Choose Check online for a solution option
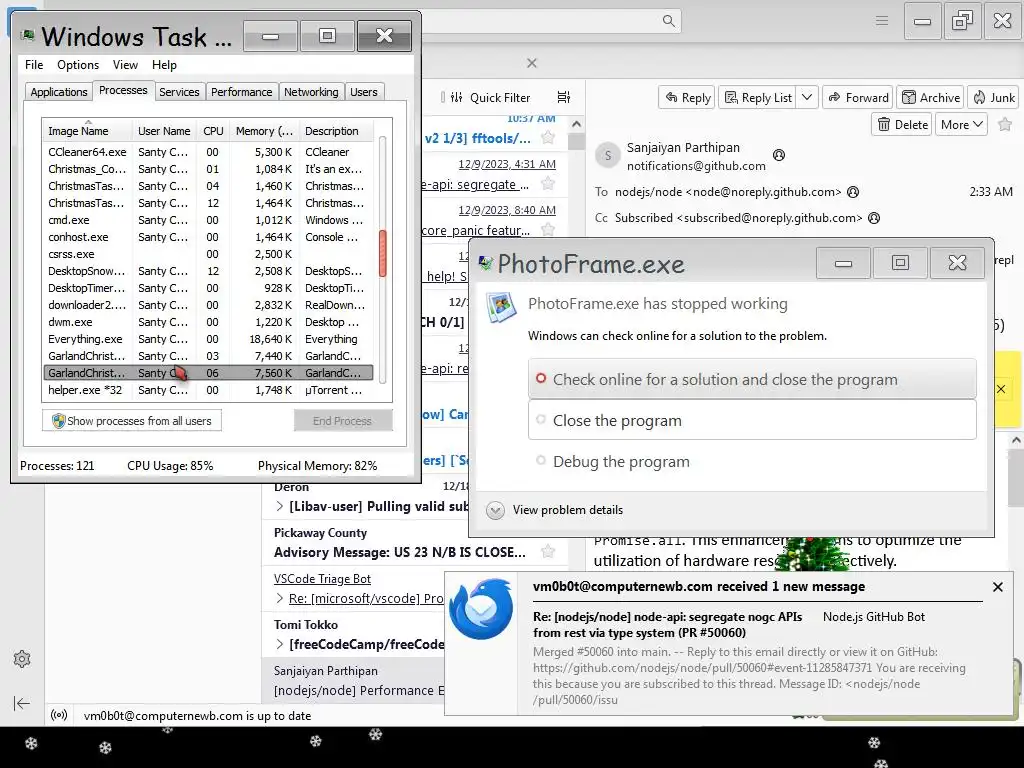 pos(752,379)
